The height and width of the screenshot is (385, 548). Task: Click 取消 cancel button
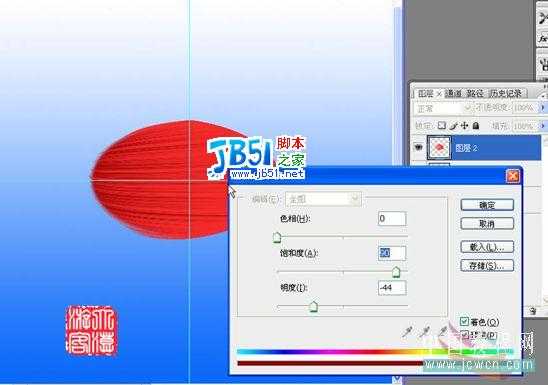487,224
